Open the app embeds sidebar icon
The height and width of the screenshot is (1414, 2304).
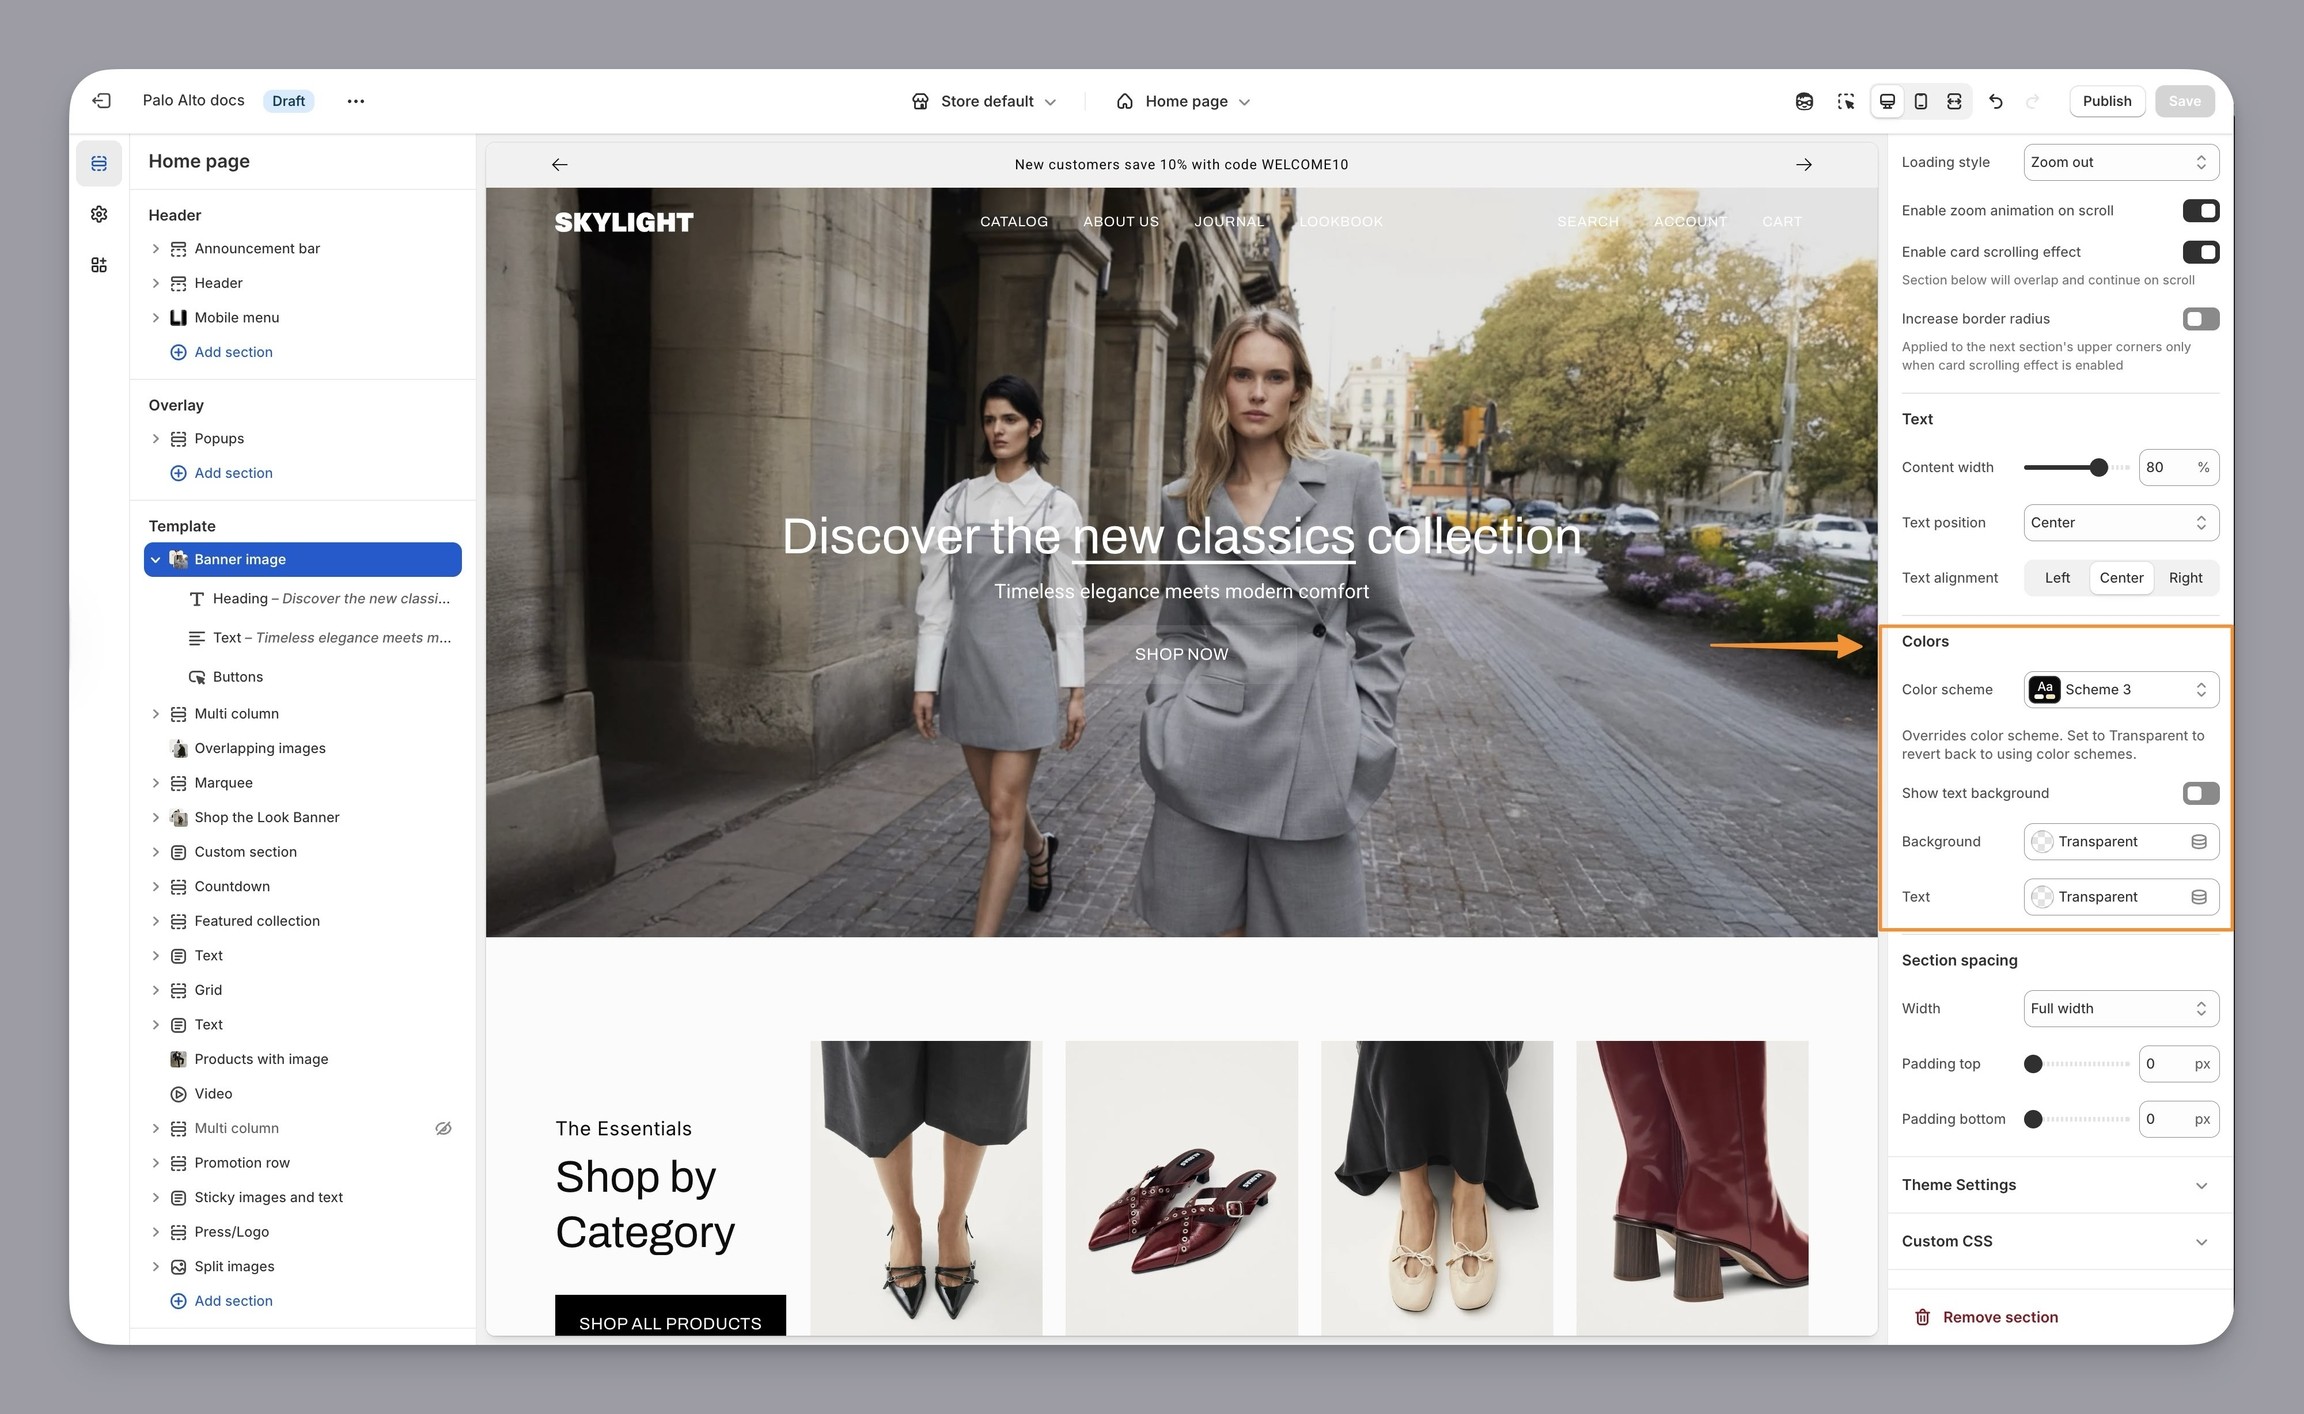point(99,265)
